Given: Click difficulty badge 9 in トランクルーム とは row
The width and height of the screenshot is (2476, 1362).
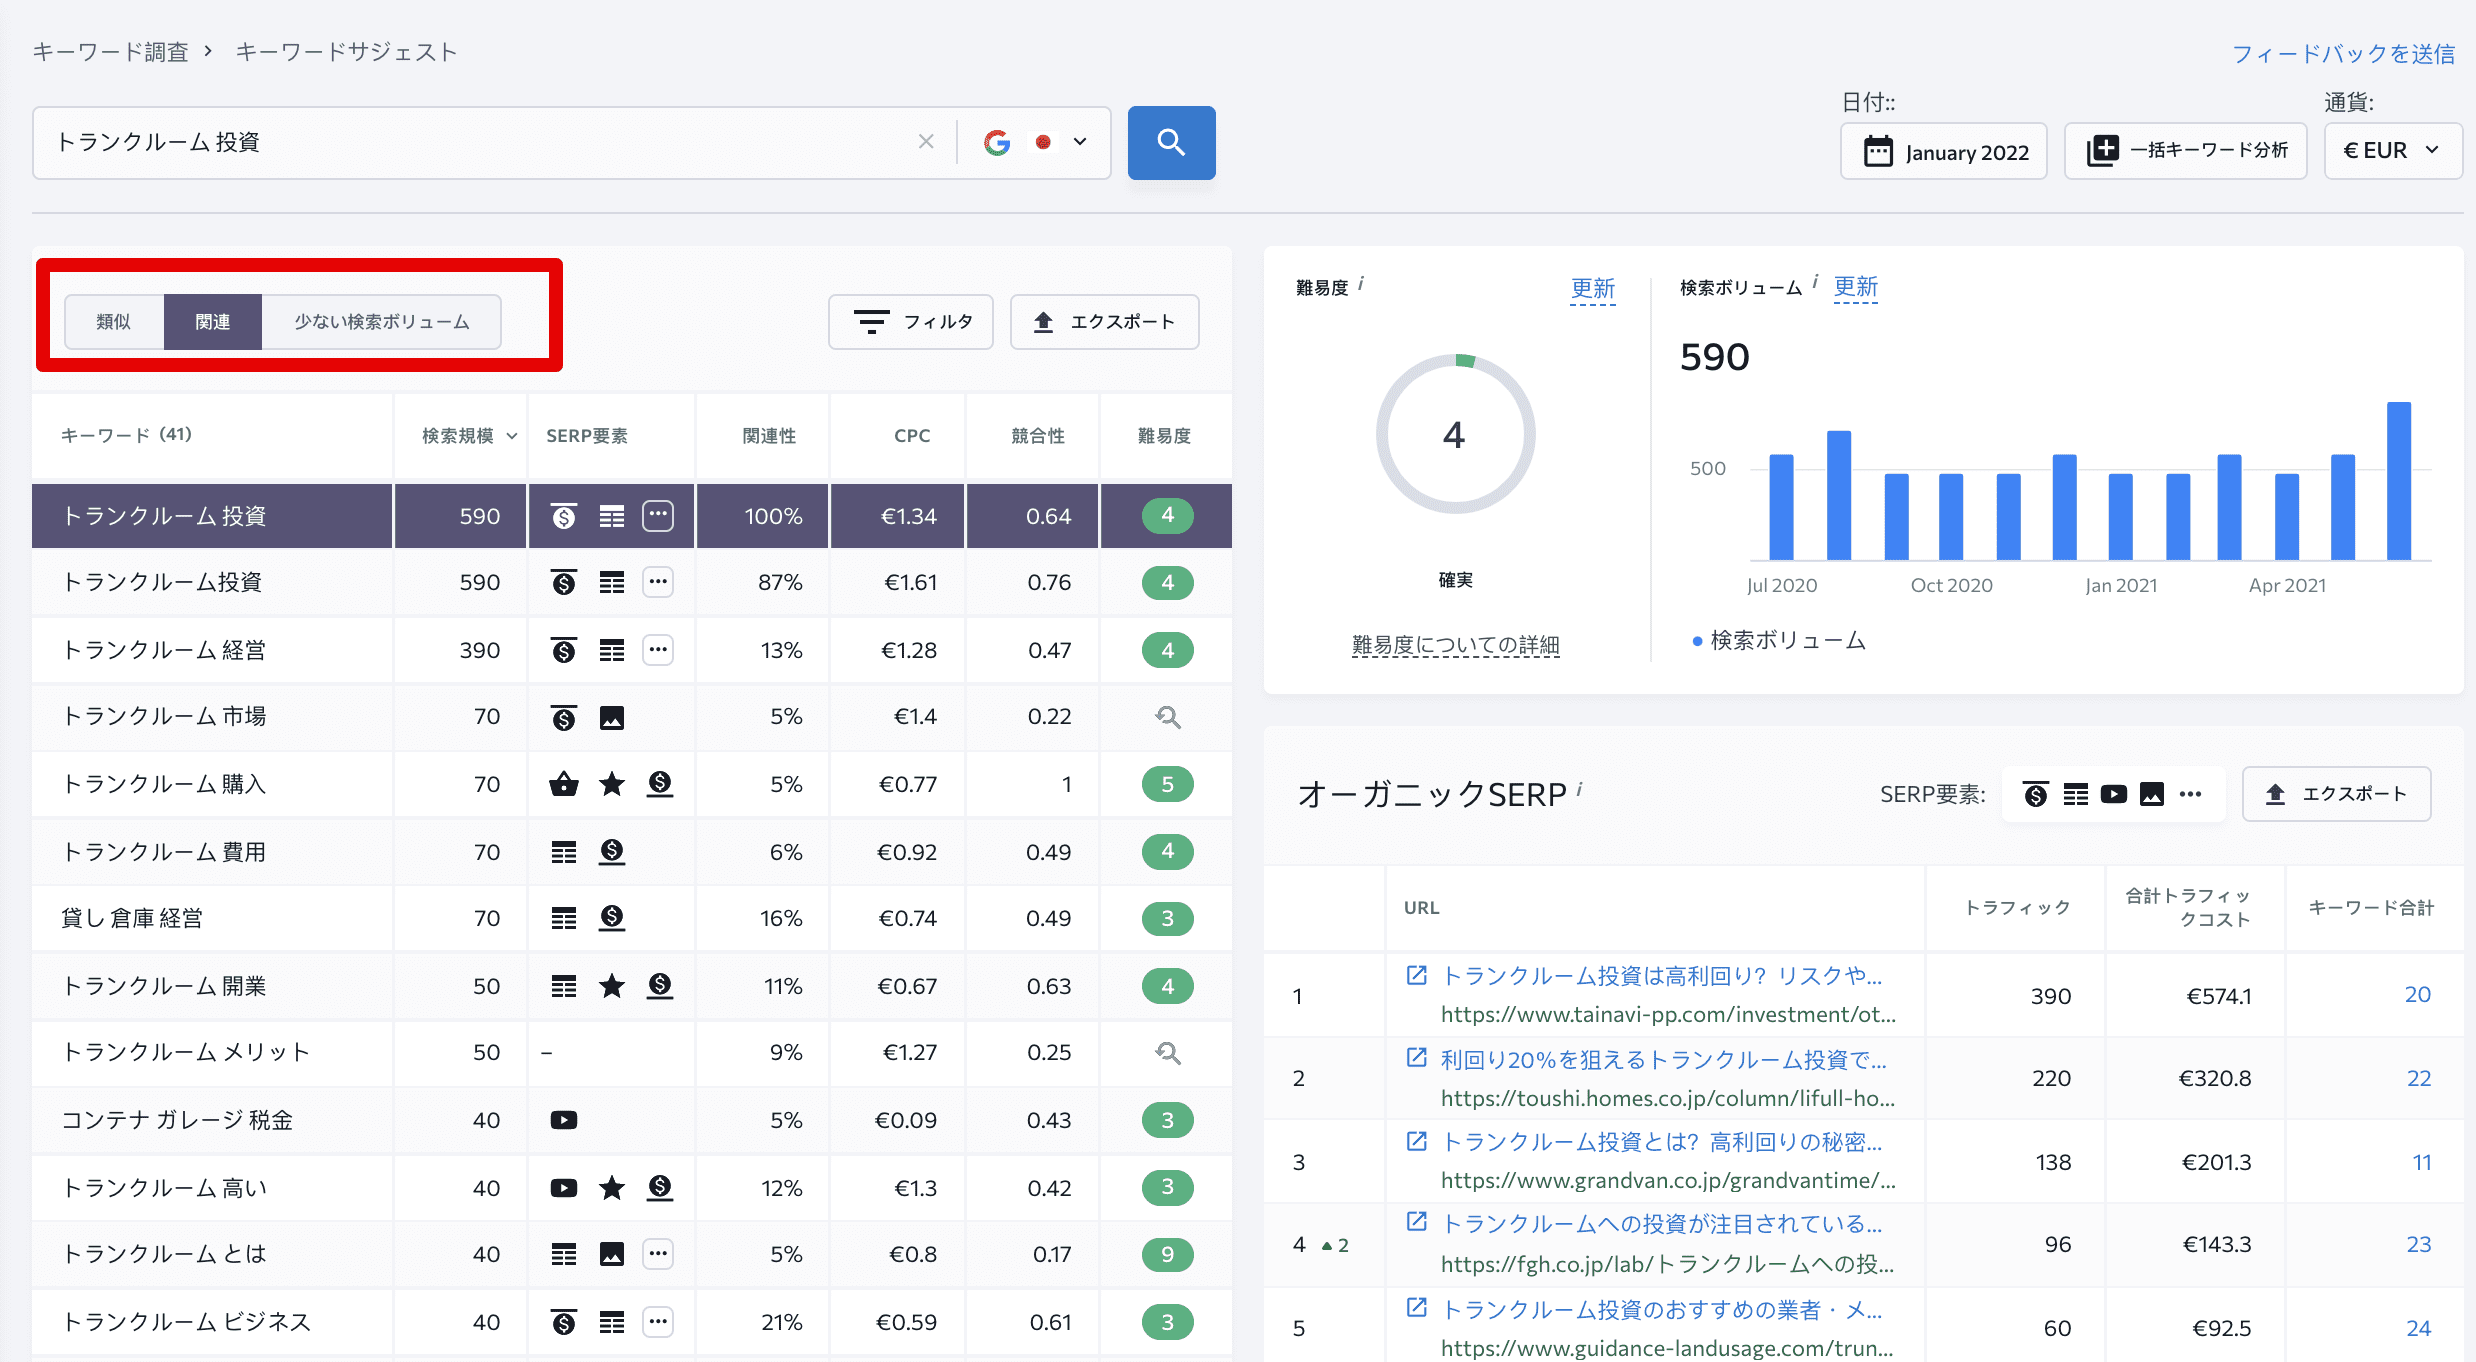Looking at the screenshot, I should tap(1168, 1254).
